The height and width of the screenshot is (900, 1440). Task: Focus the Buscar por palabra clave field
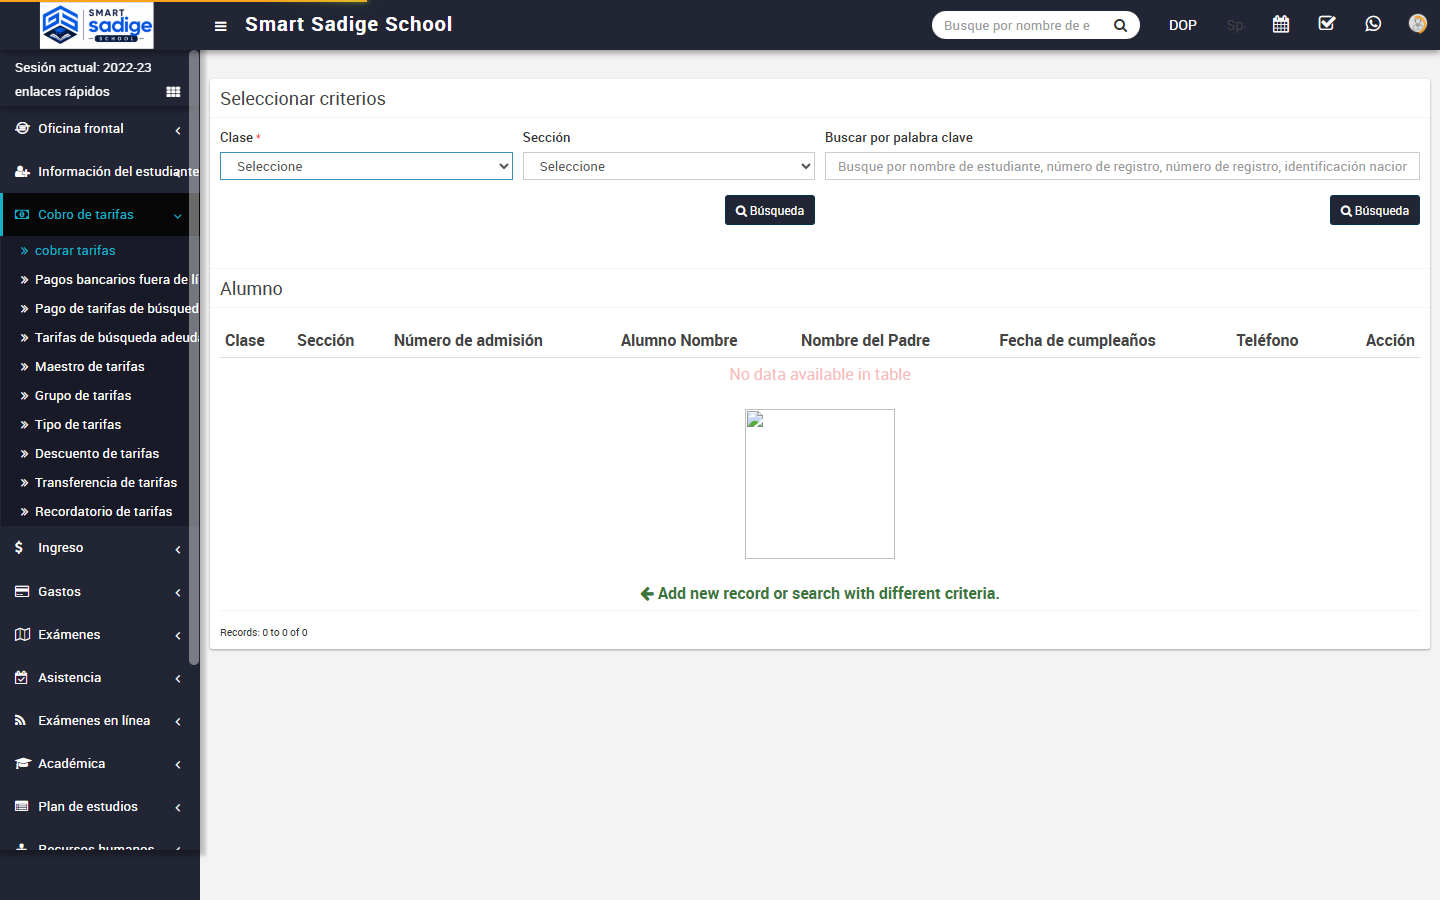tap(1122, 166)
